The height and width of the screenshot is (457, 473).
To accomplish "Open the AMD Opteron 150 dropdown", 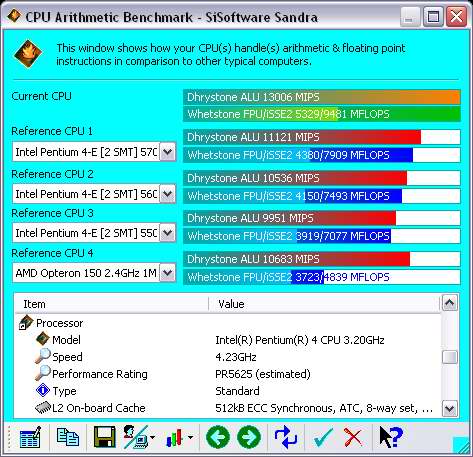I will click(167, 273).
